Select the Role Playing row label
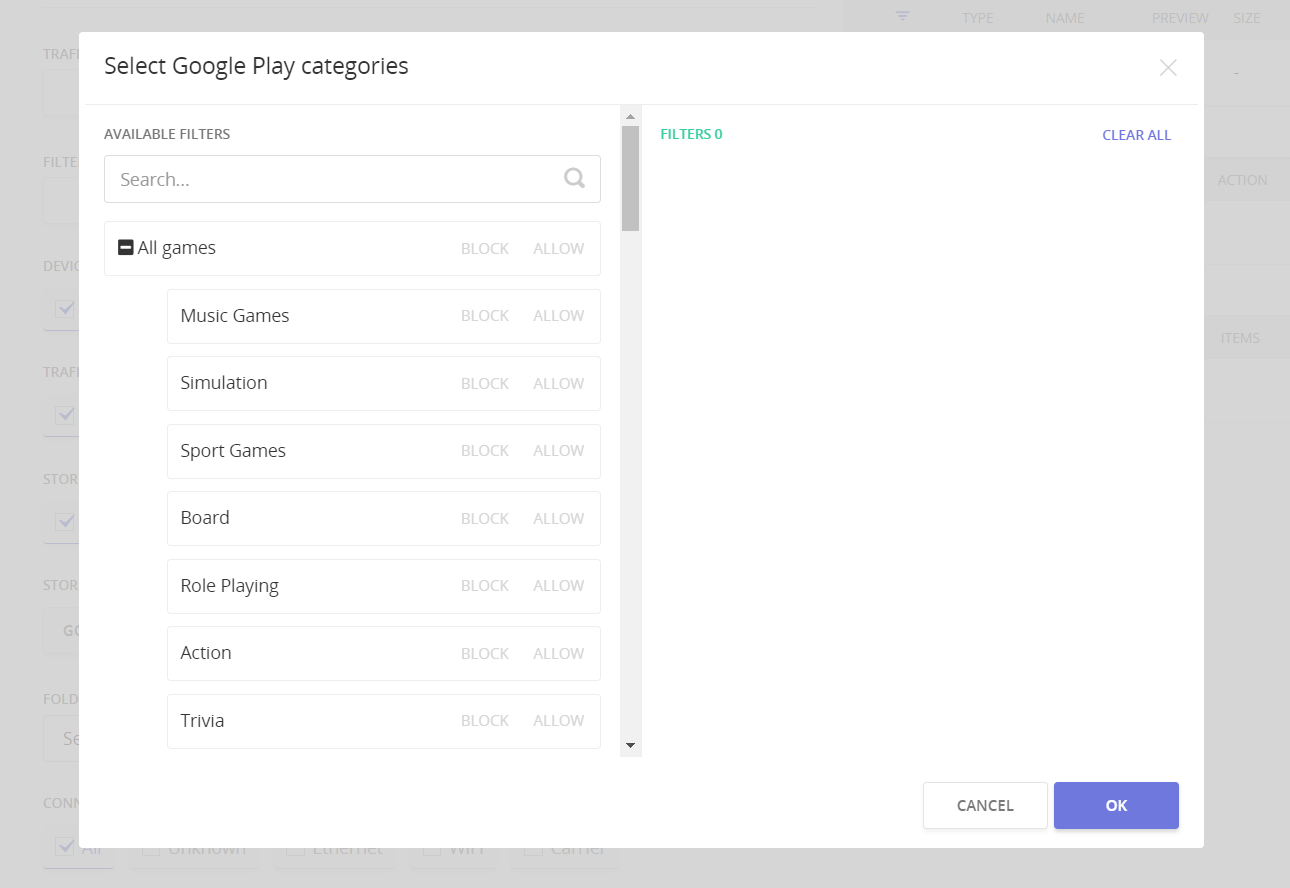Image resolution: width=1290 pixels, height=888 pixels. tap(229, 586)
